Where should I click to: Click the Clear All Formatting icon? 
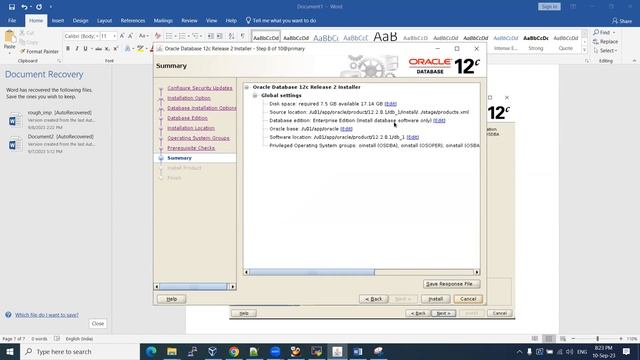158,36
